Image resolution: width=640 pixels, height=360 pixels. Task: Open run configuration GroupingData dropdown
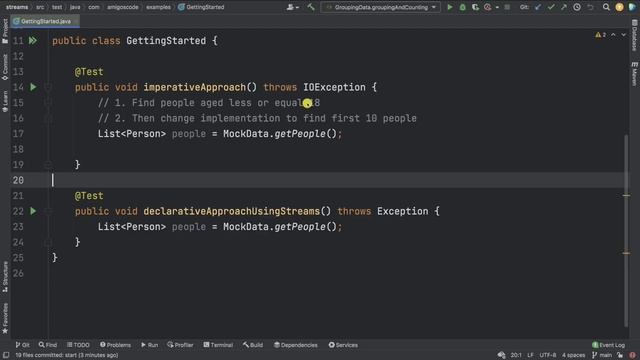coord(380,7)
